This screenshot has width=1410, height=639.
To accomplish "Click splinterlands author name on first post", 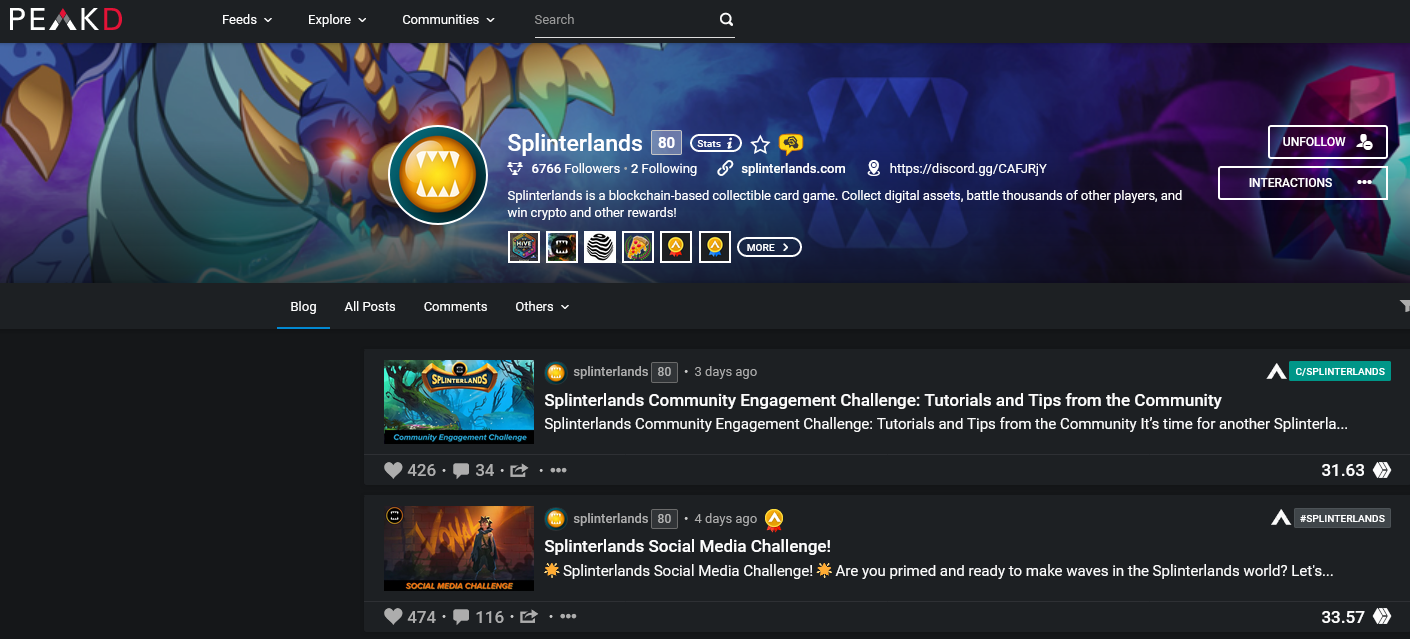I will pyautogui.click(x=610, y=372).
